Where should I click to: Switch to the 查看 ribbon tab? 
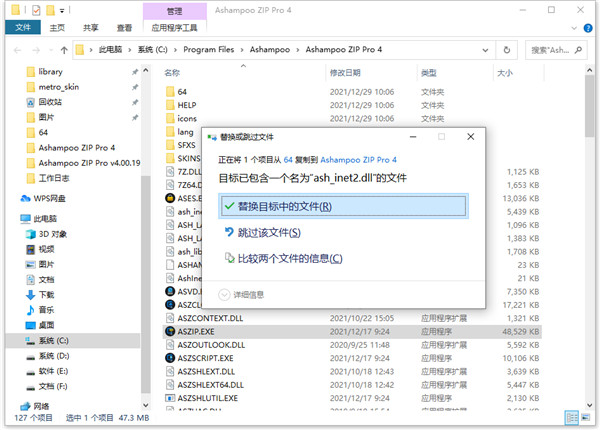[x=124, y=28]
